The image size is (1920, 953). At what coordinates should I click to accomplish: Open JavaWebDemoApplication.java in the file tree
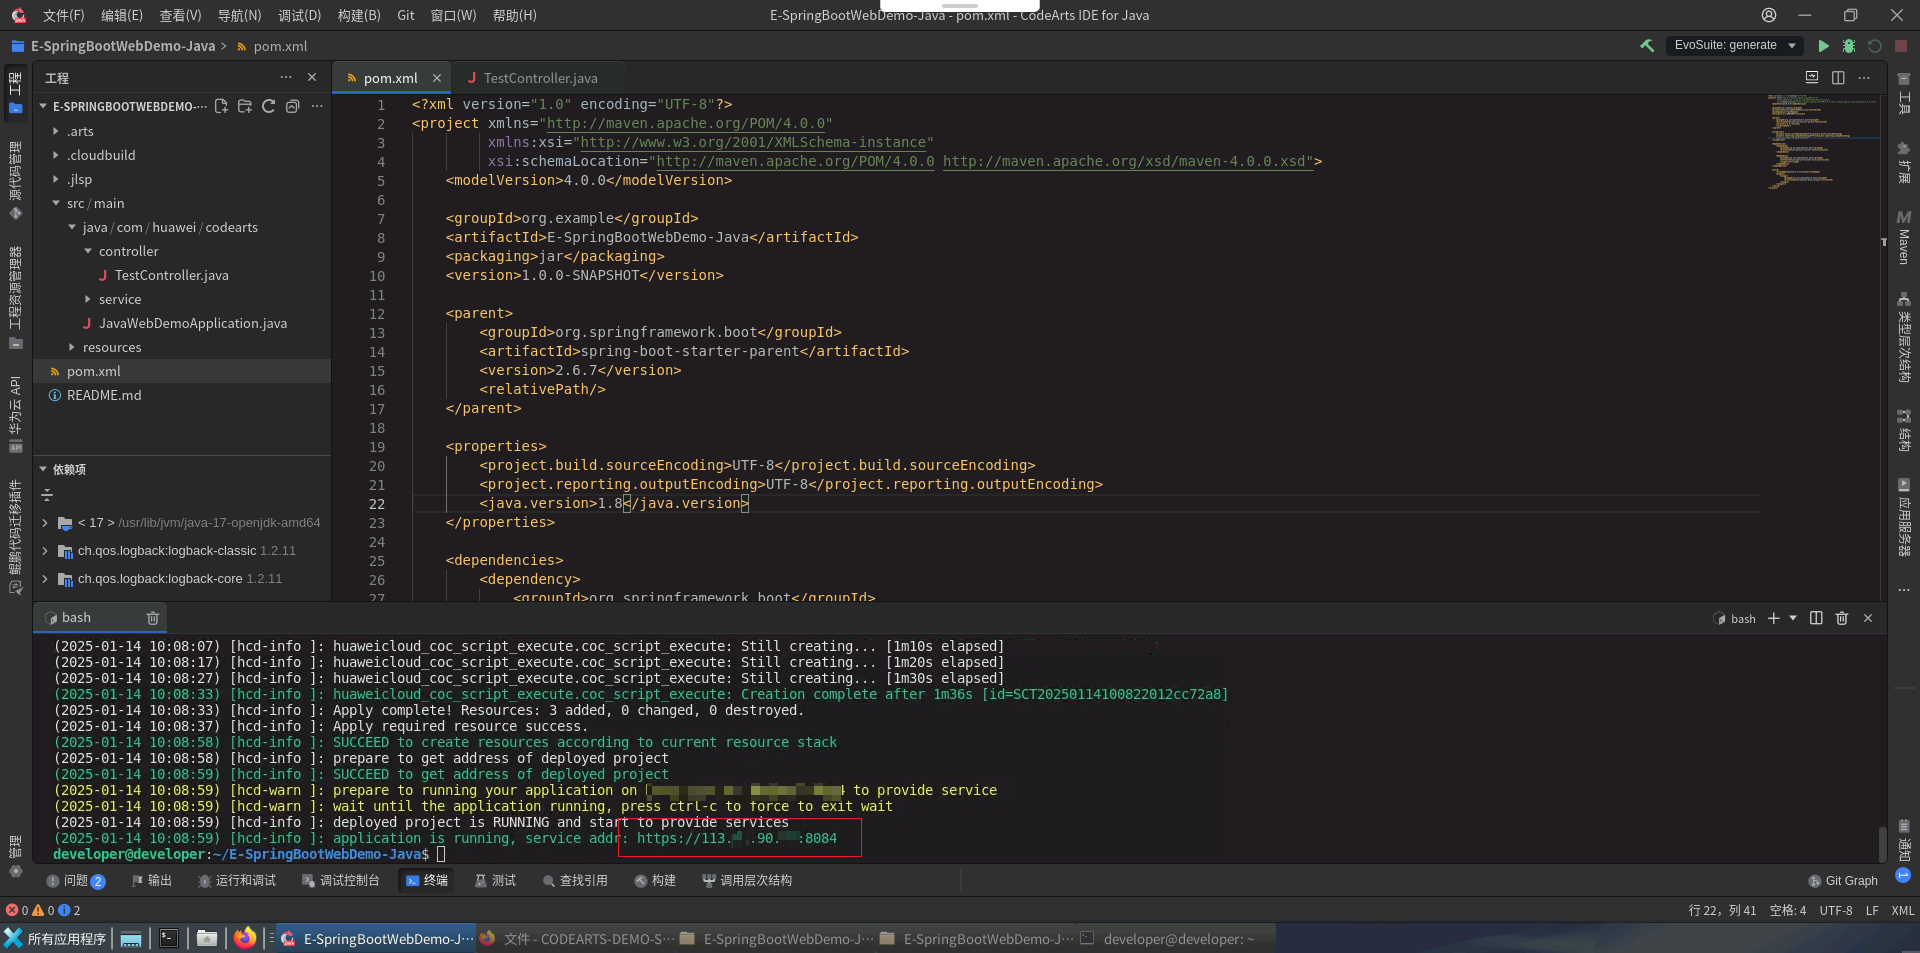192,323
